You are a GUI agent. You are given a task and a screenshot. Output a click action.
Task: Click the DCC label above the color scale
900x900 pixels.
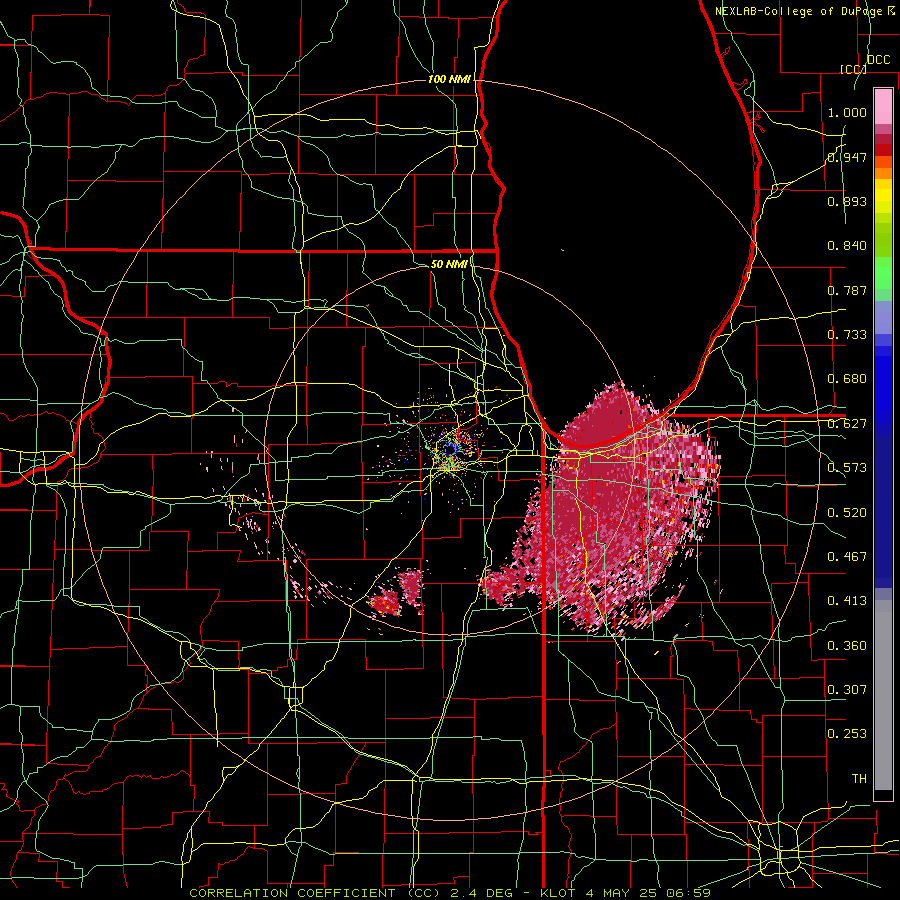click(878, 60)
